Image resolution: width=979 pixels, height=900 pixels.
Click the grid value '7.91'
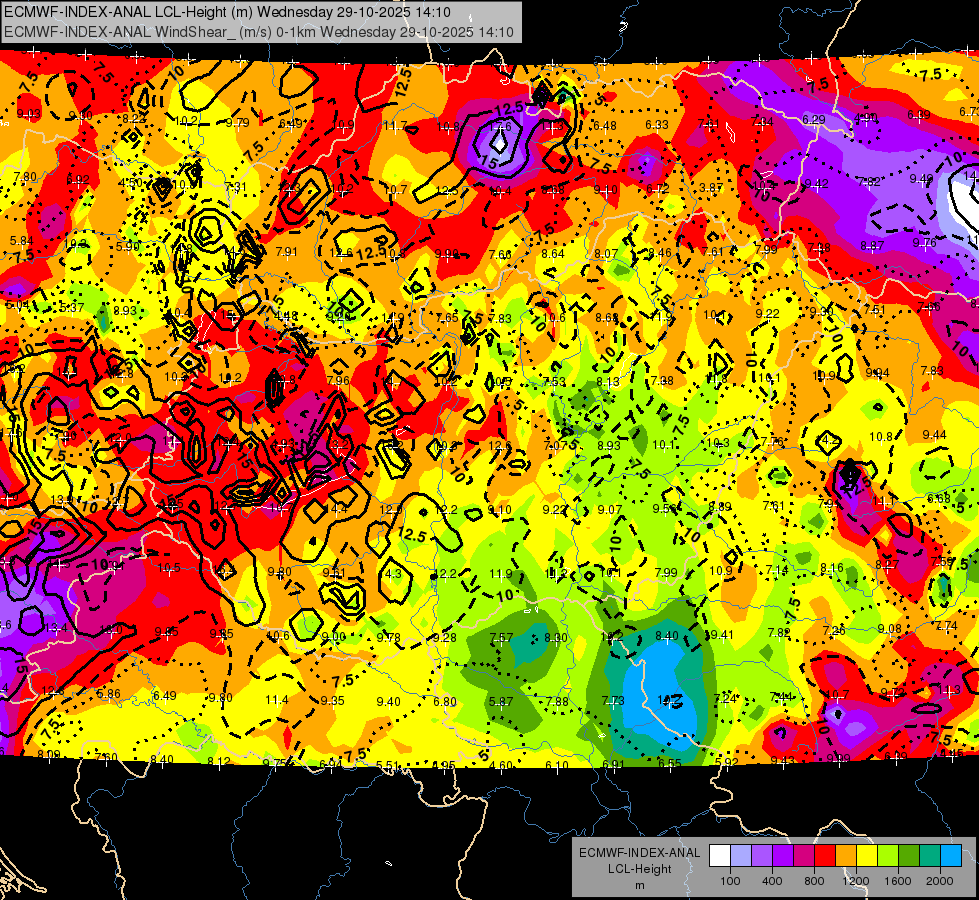(287, 252)
